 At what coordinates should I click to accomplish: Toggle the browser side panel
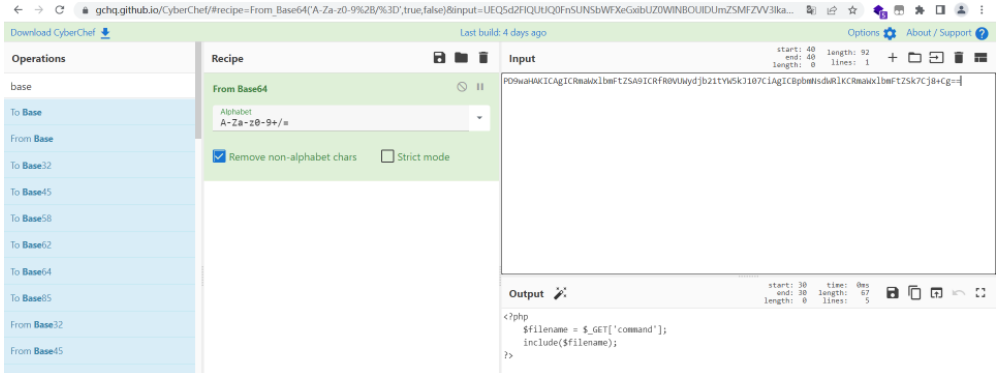coord(940,10)
